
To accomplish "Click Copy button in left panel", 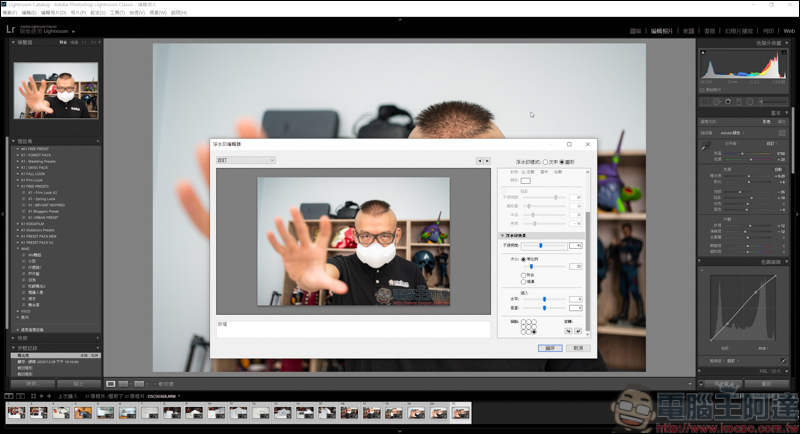I will click(x=32, y=384).
